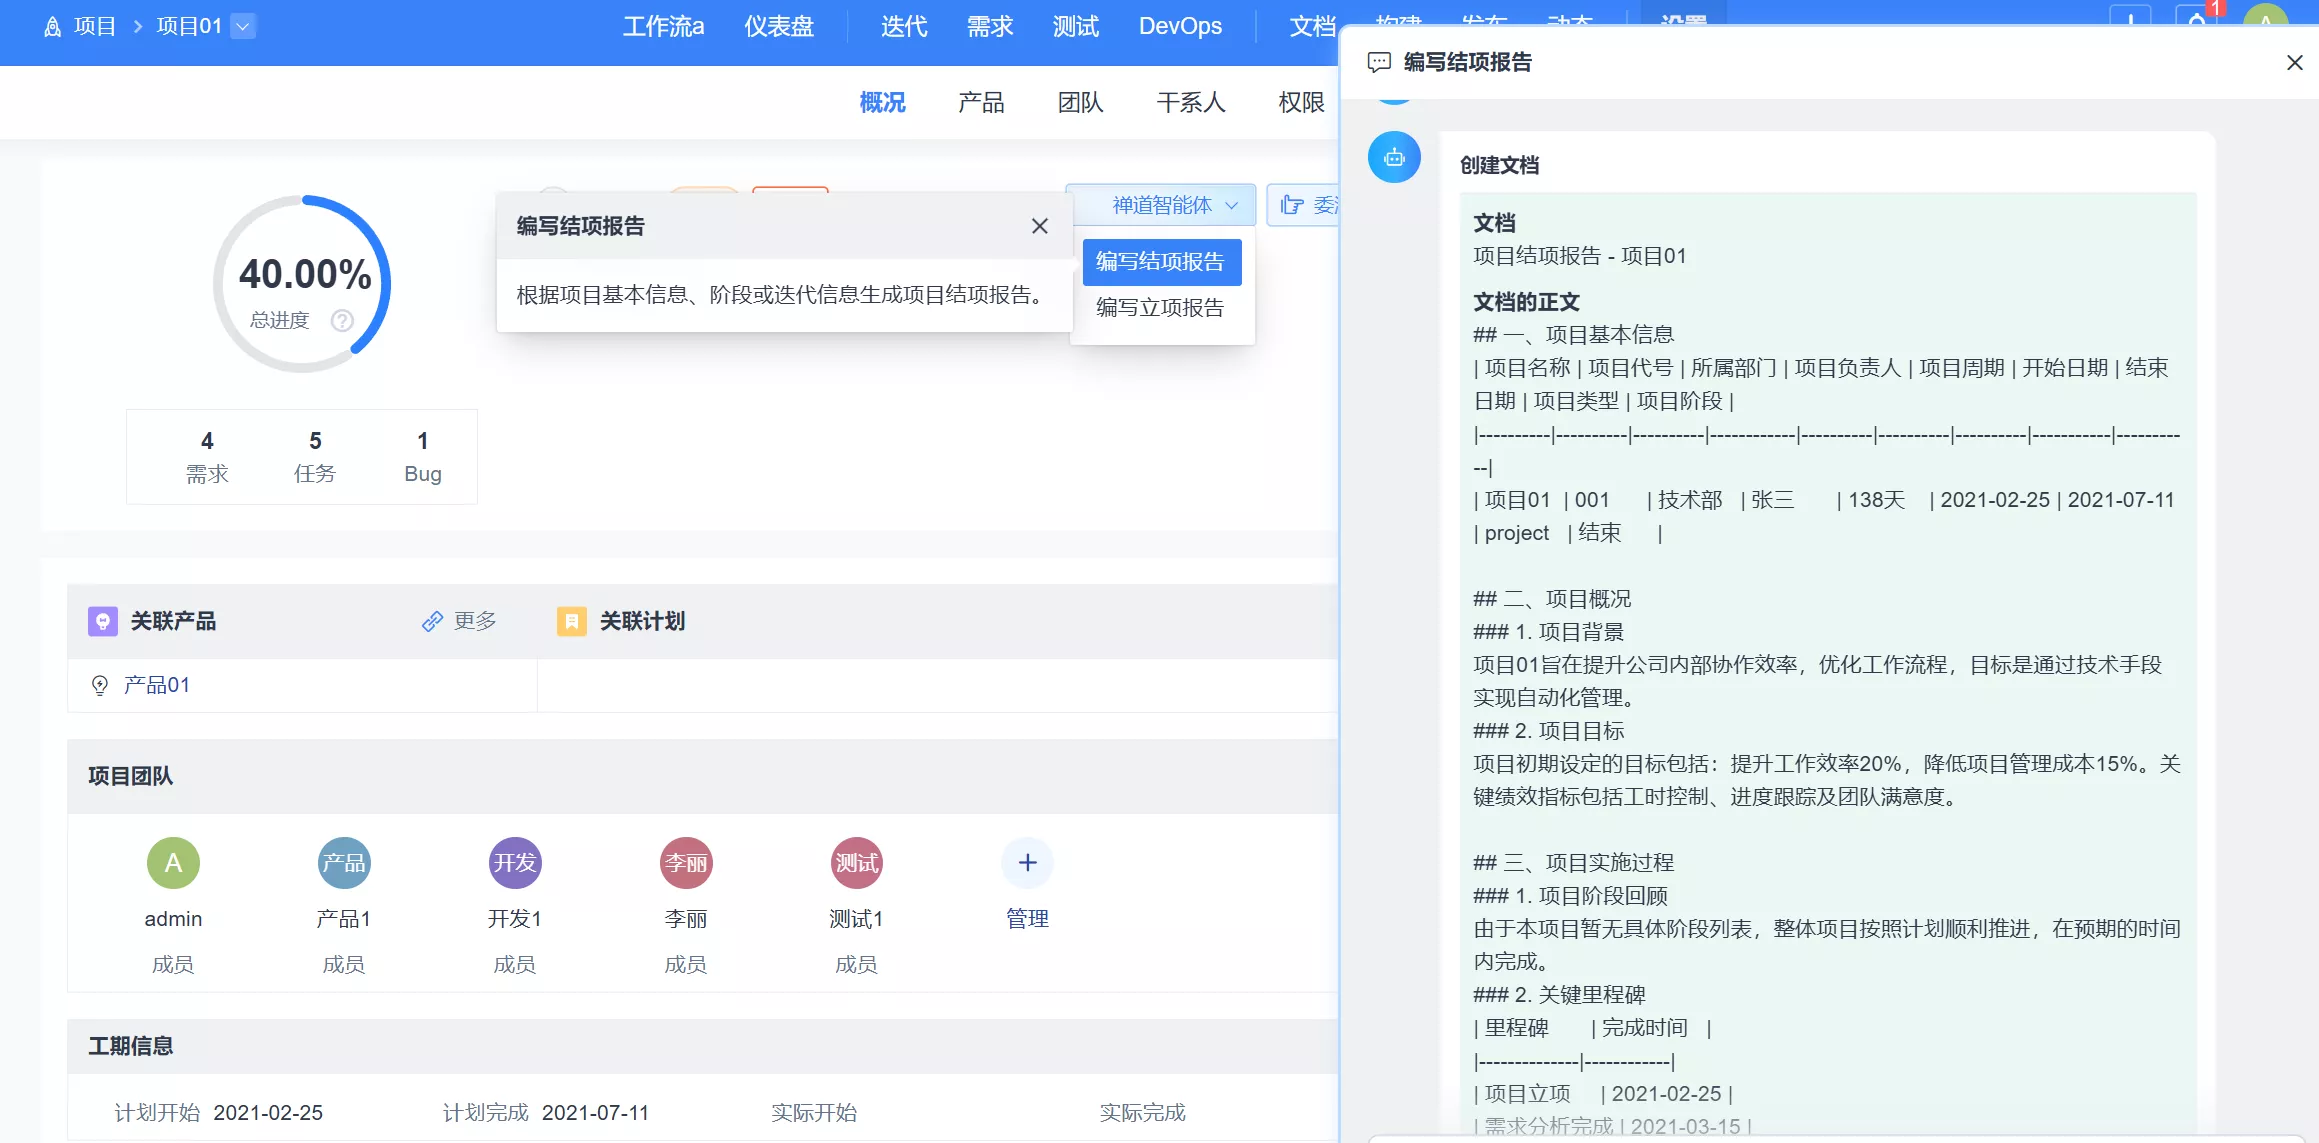This screenshot has width=2319, height=1143.
Task: Close the 编写结项报告 tooltip popup
Action: click(1039, 226)
